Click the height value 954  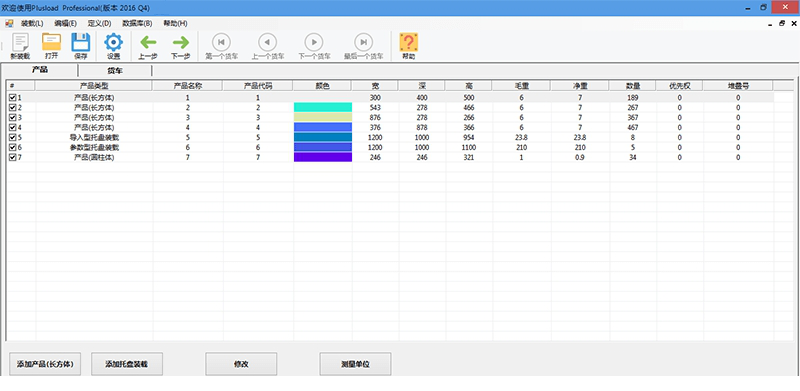tap(468, 137)
